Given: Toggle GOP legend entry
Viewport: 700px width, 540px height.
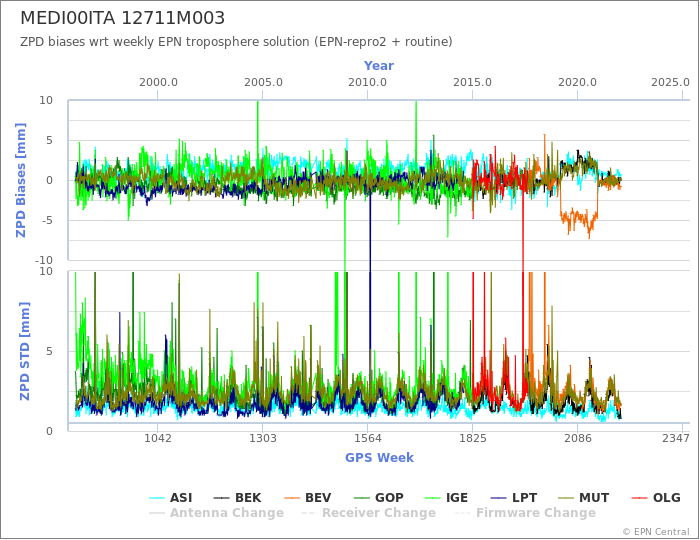Looking at the screenshot, I should click(x=379, y=498).
